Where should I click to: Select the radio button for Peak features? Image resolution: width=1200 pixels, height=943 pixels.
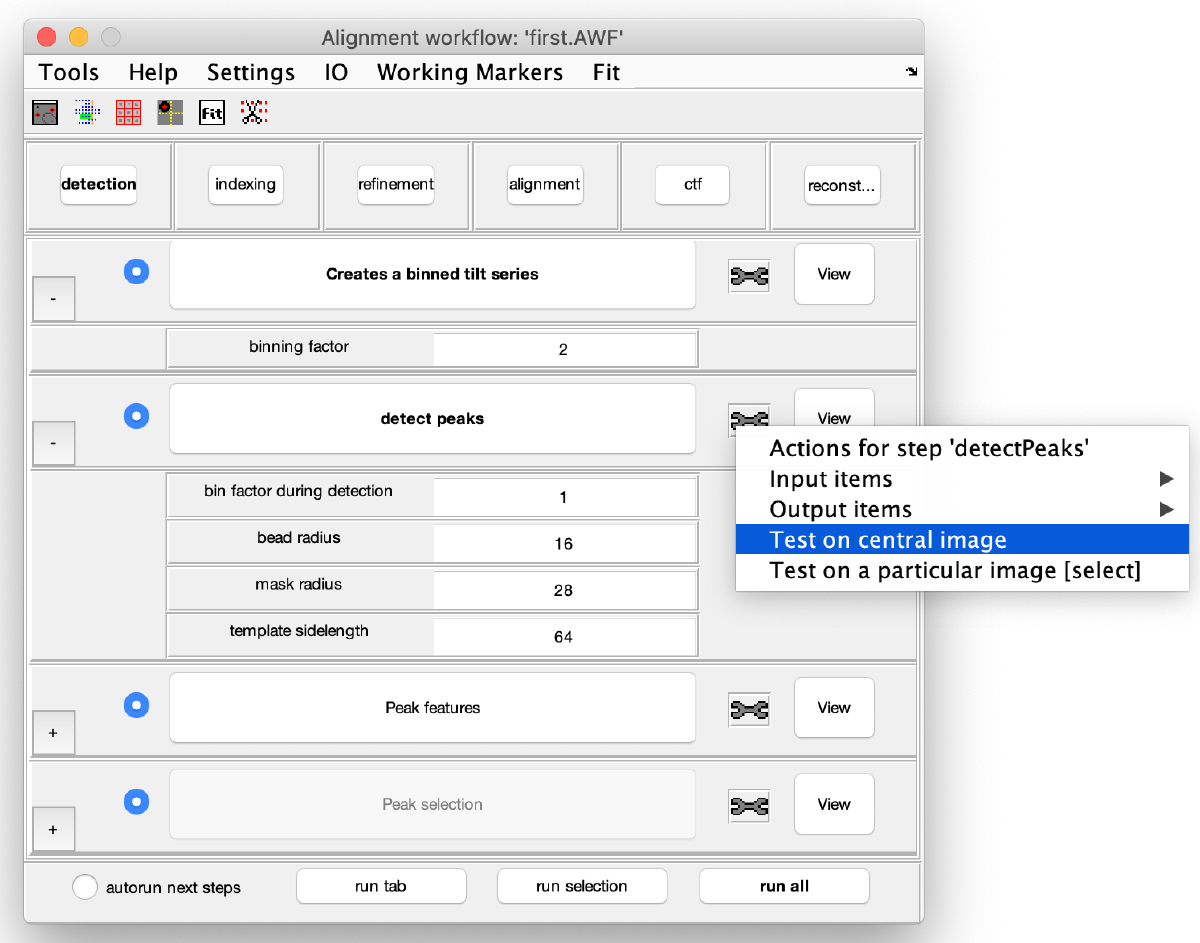[x=136, y=705]
